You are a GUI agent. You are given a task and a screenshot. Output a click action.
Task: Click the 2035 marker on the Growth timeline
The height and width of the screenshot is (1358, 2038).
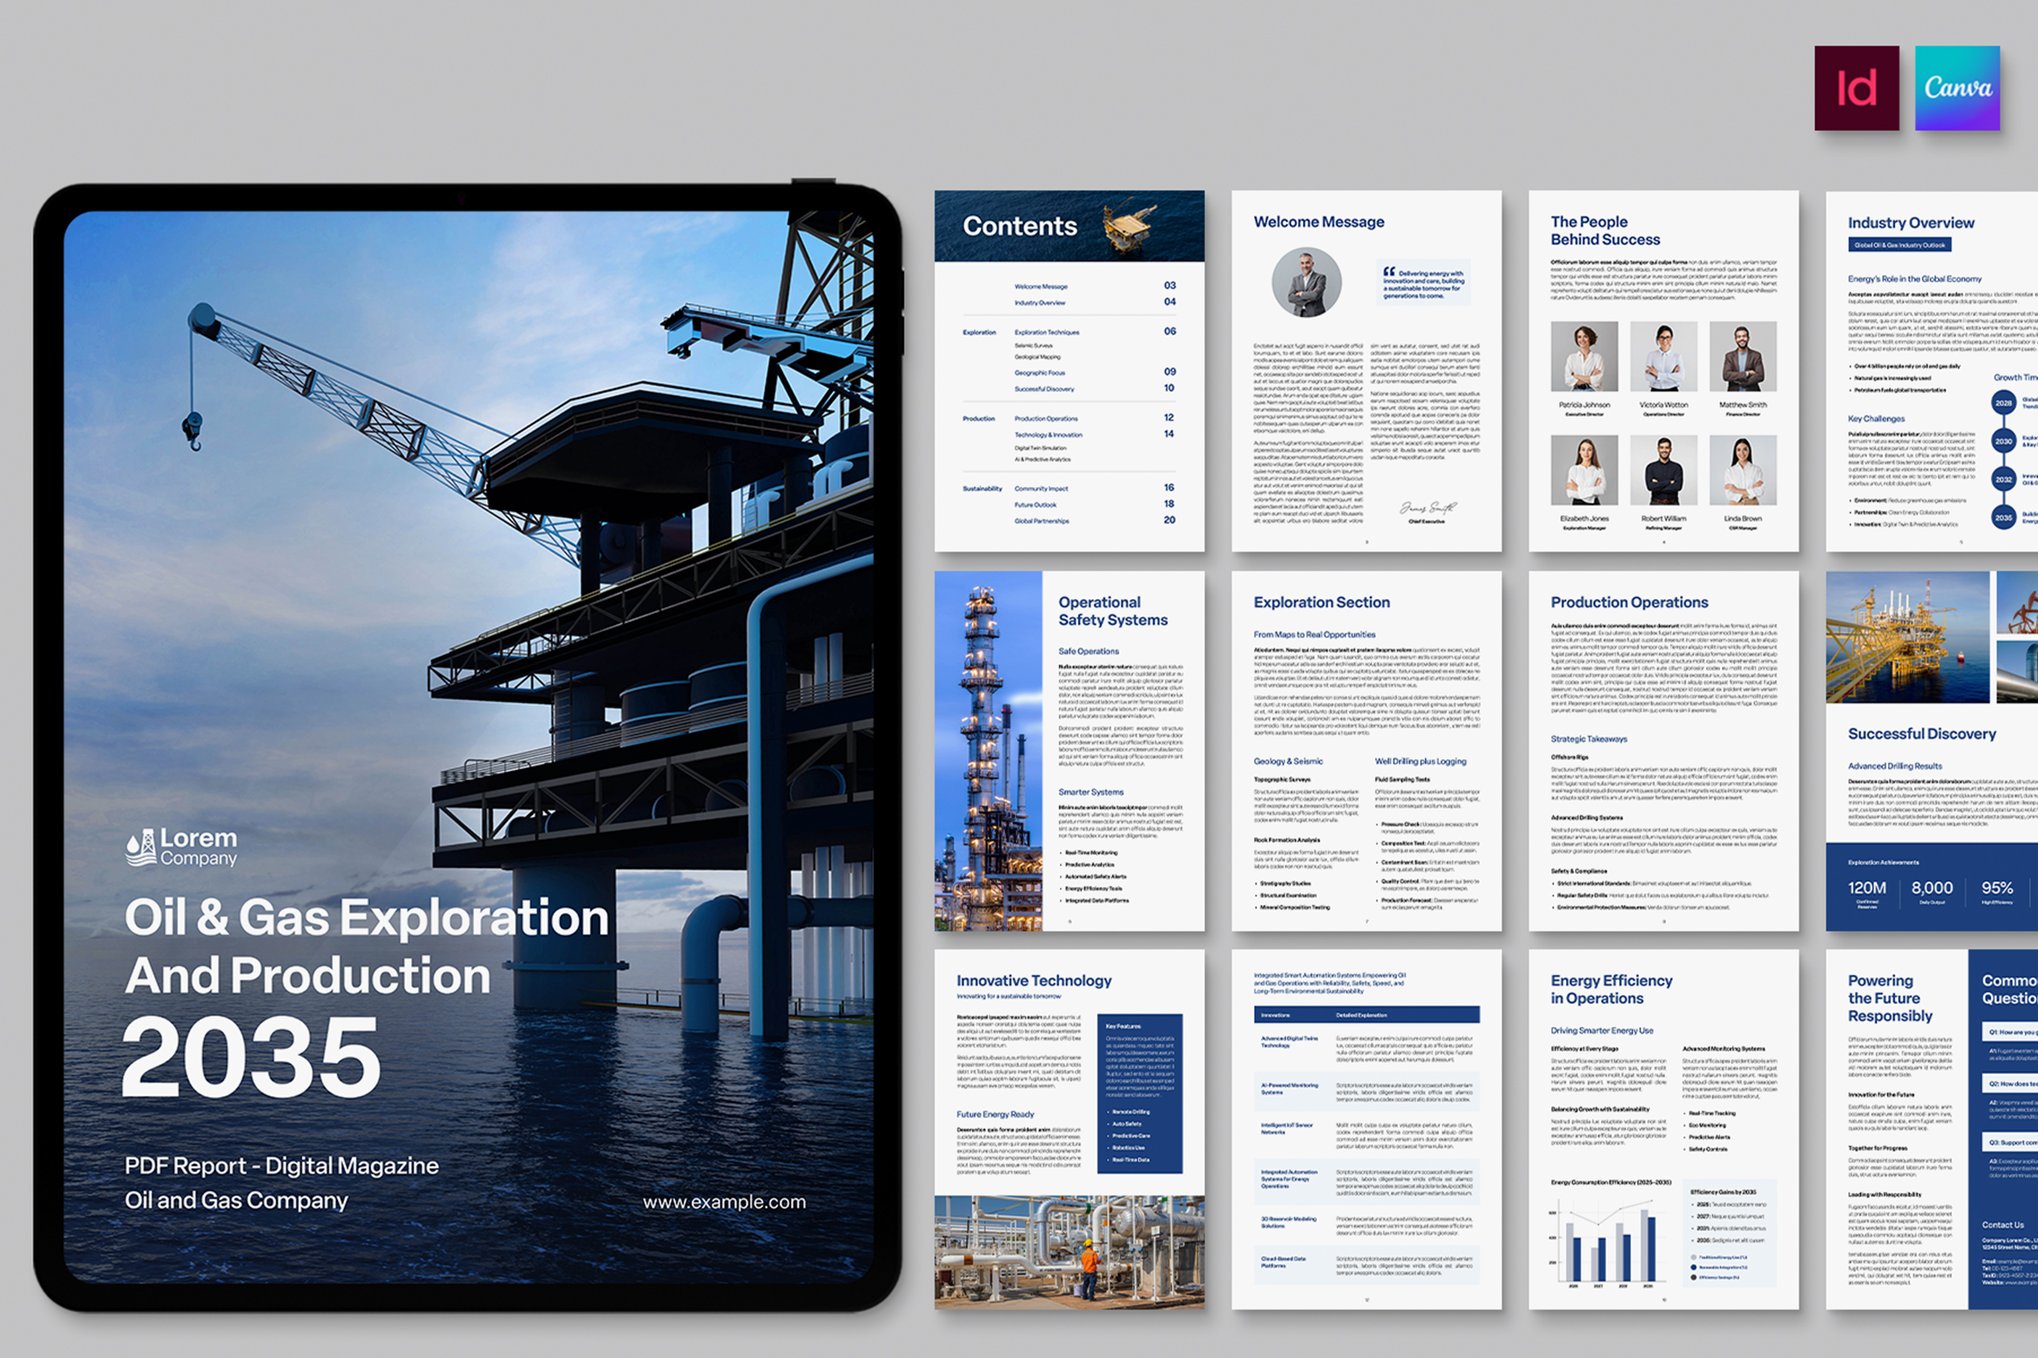tap(2003, 519)
